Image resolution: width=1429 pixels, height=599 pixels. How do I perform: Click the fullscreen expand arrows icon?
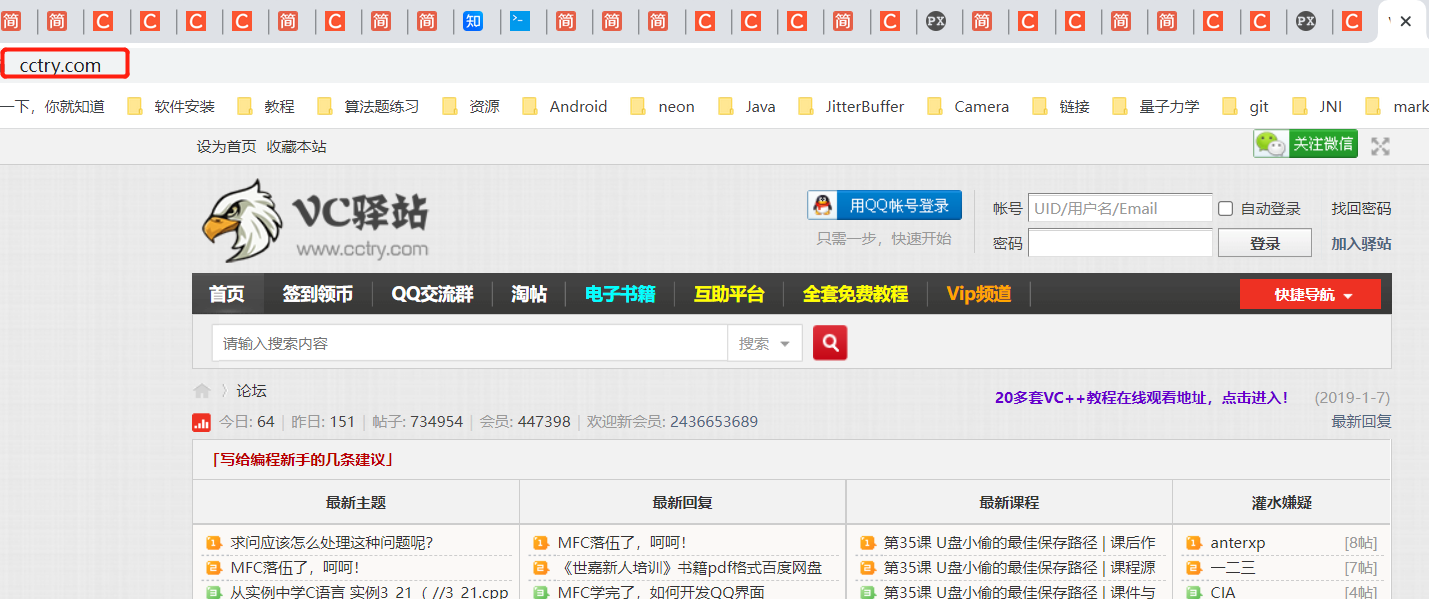[x=1380, y=145]
